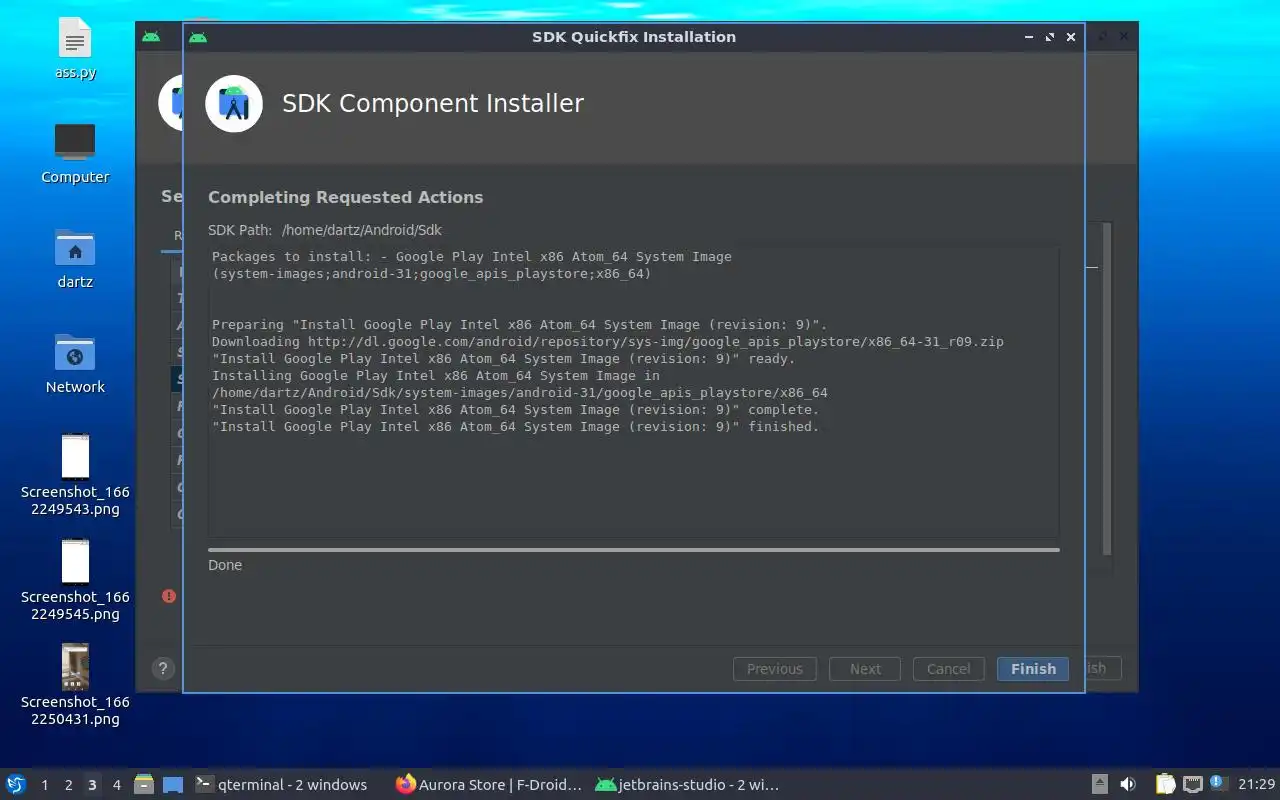Screen dimensions: 1280x800
Task: Open the network tray icon
Action: (1192, 784)
